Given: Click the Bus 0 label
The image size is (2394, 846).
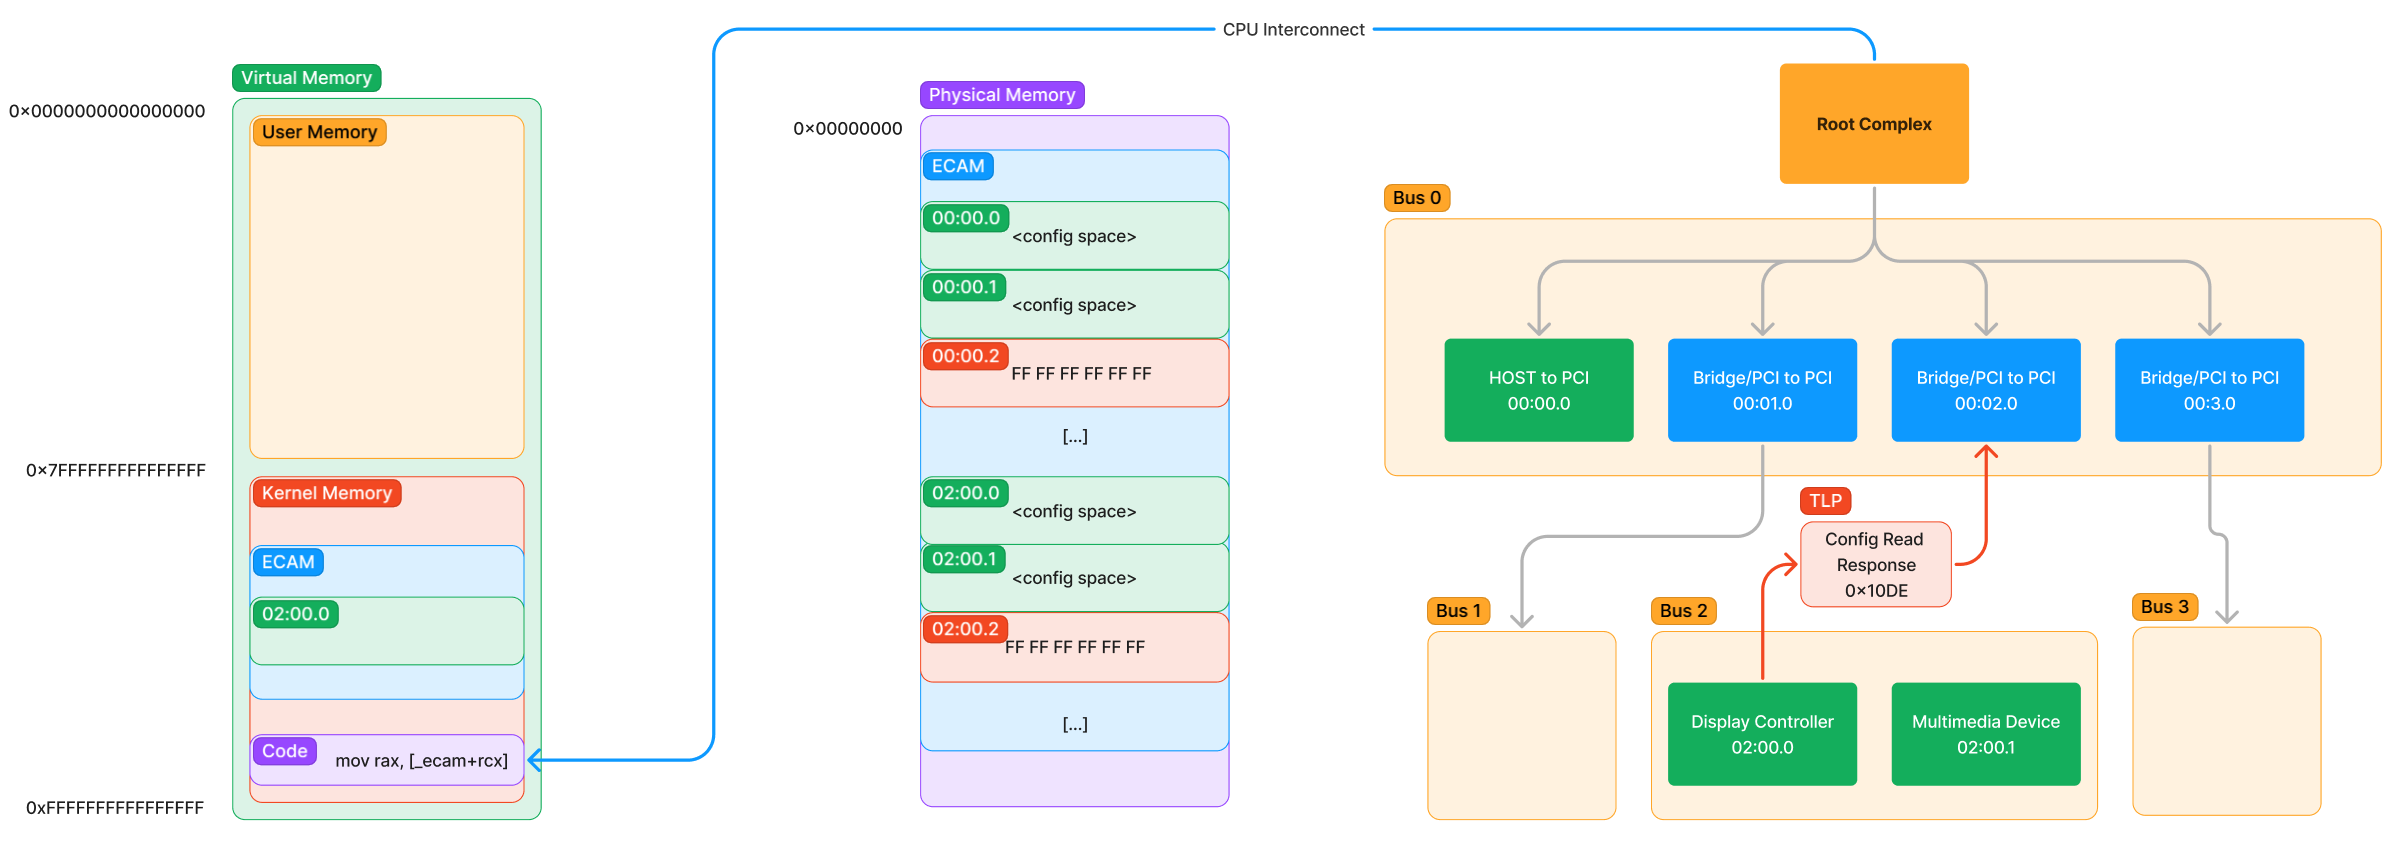Looking at the screenshot, I should [1416, 198].
